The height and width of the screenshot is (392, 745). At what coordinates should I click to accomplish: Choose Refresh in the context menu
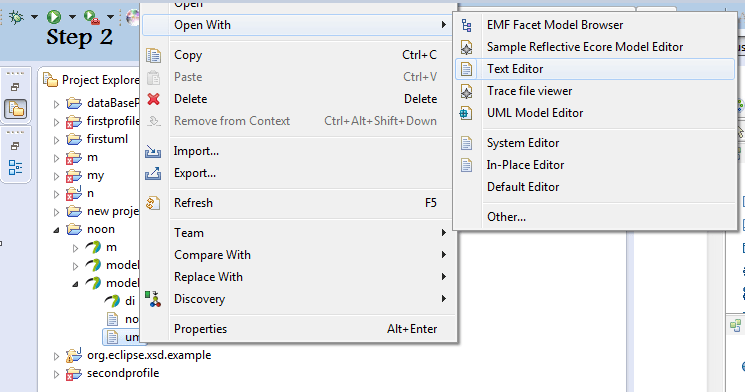[298, 203]
